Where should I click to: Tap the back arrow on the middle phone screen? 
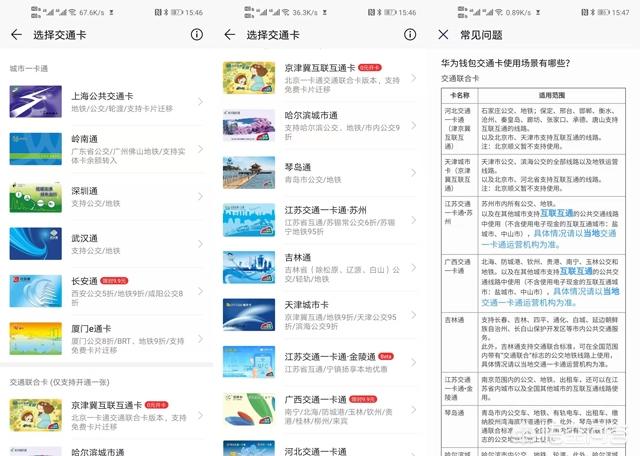click(x=230, y=35)
